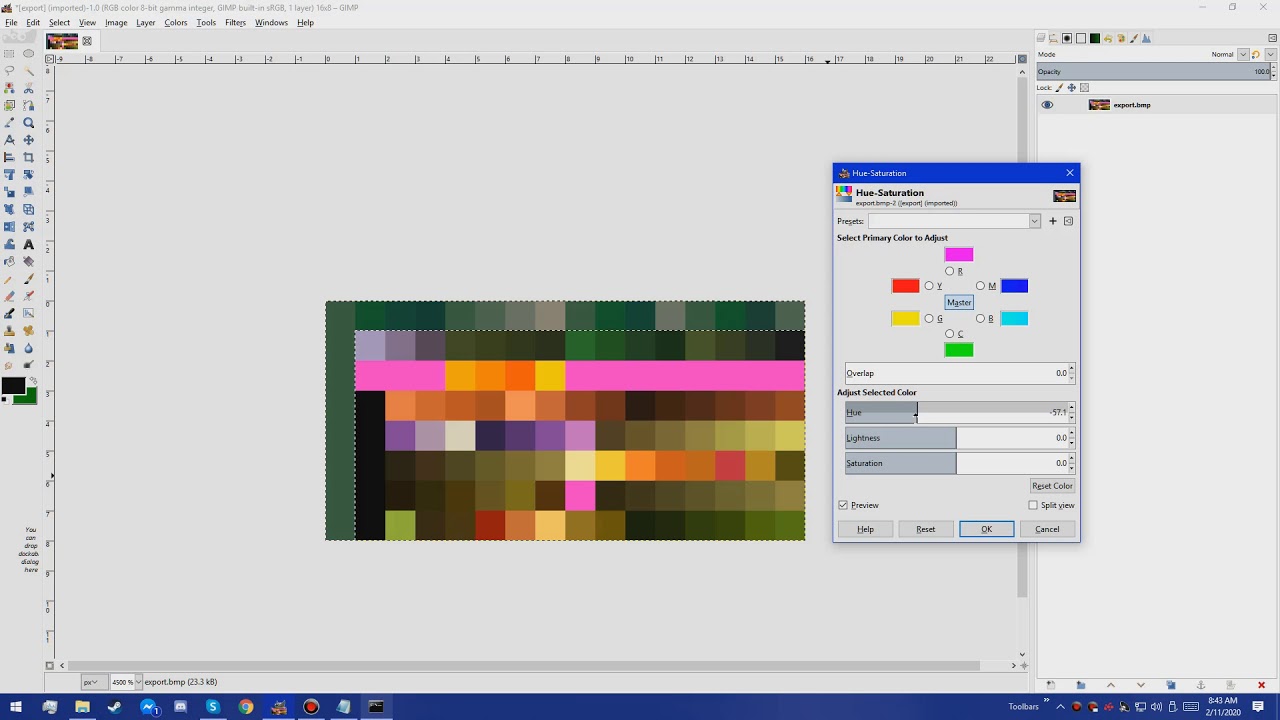The height and width of the screenshot is (720, 1280).
Task: Save current settings as preset plus icon
Action: [1052, 221]
